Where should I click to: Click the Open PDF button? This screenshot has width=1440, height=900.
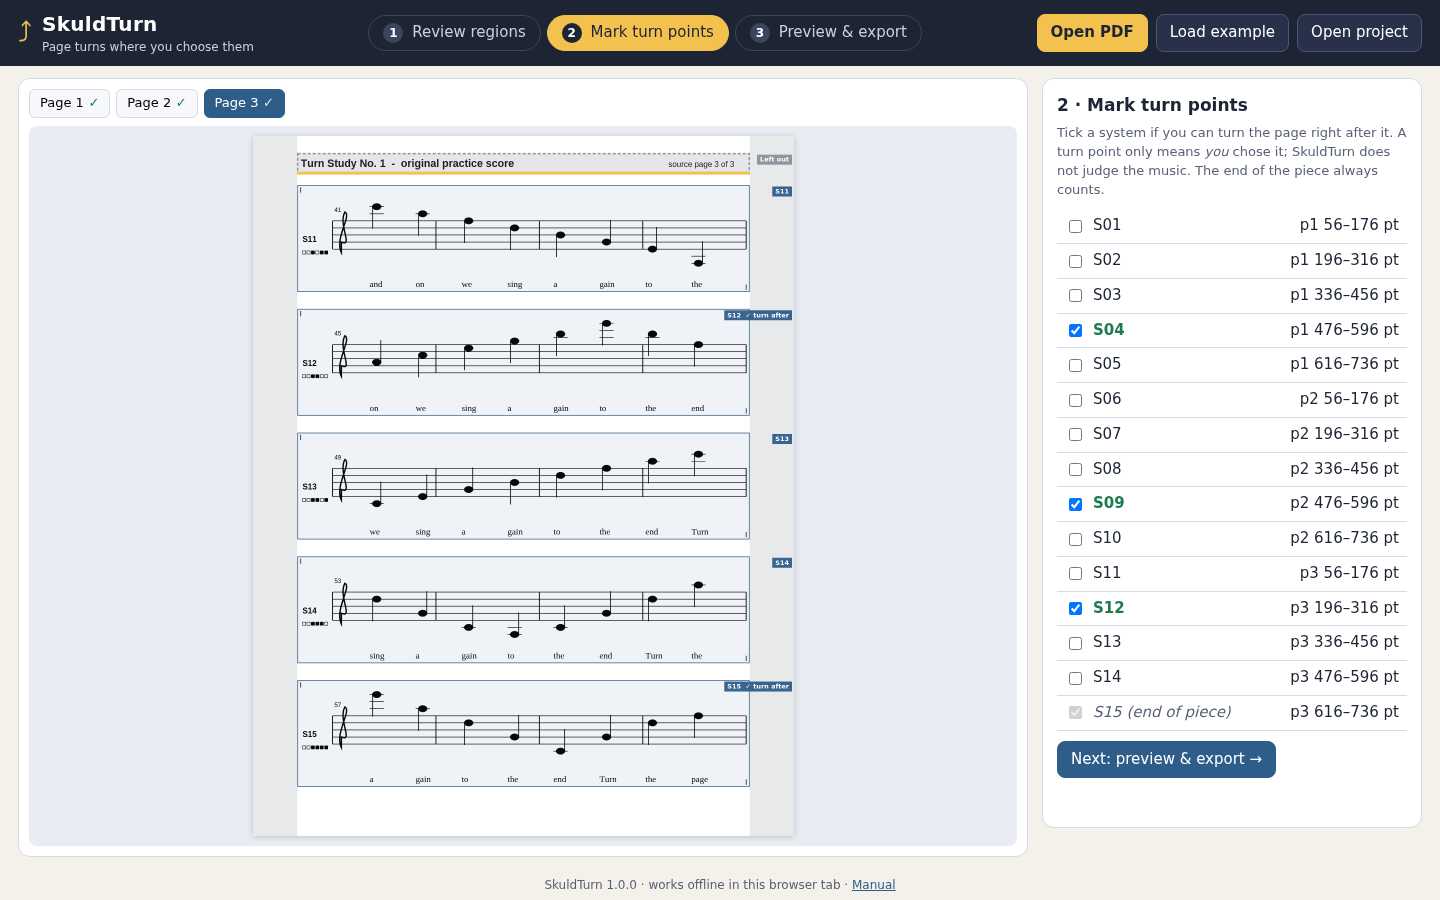[x=1092, y=32]
